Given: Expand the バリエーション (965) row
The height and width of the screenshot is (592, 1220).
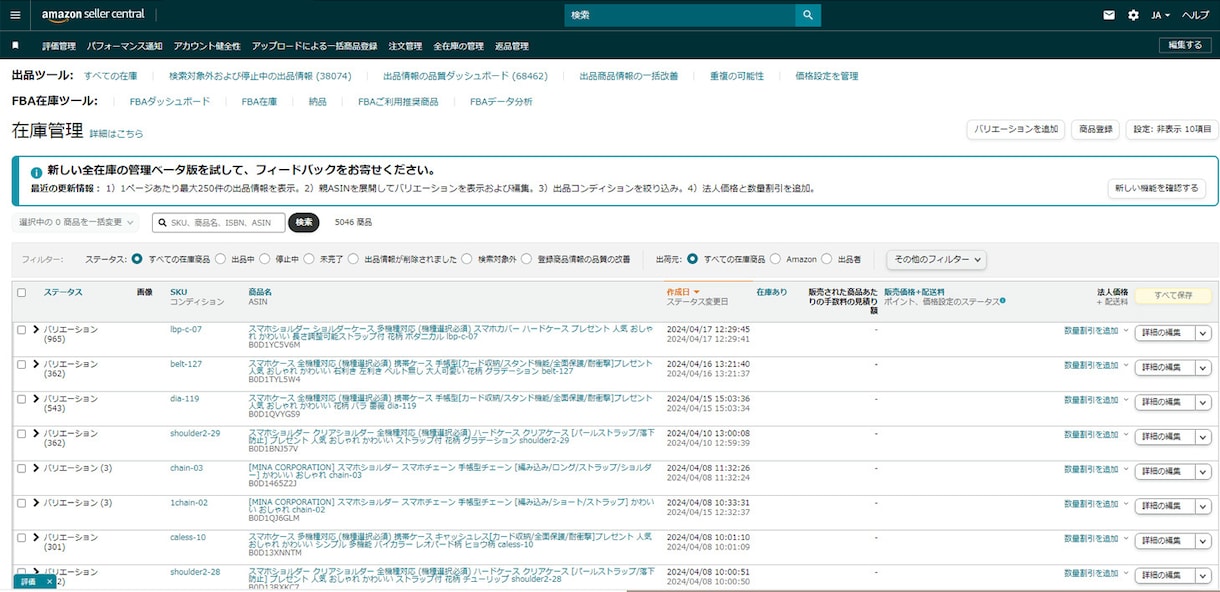Looking at the screenshot, I should 37,329.
